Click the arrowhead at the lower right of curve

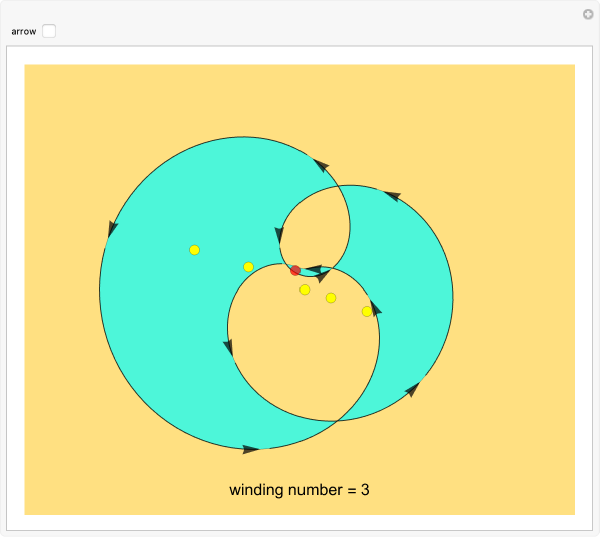point(412,390)
